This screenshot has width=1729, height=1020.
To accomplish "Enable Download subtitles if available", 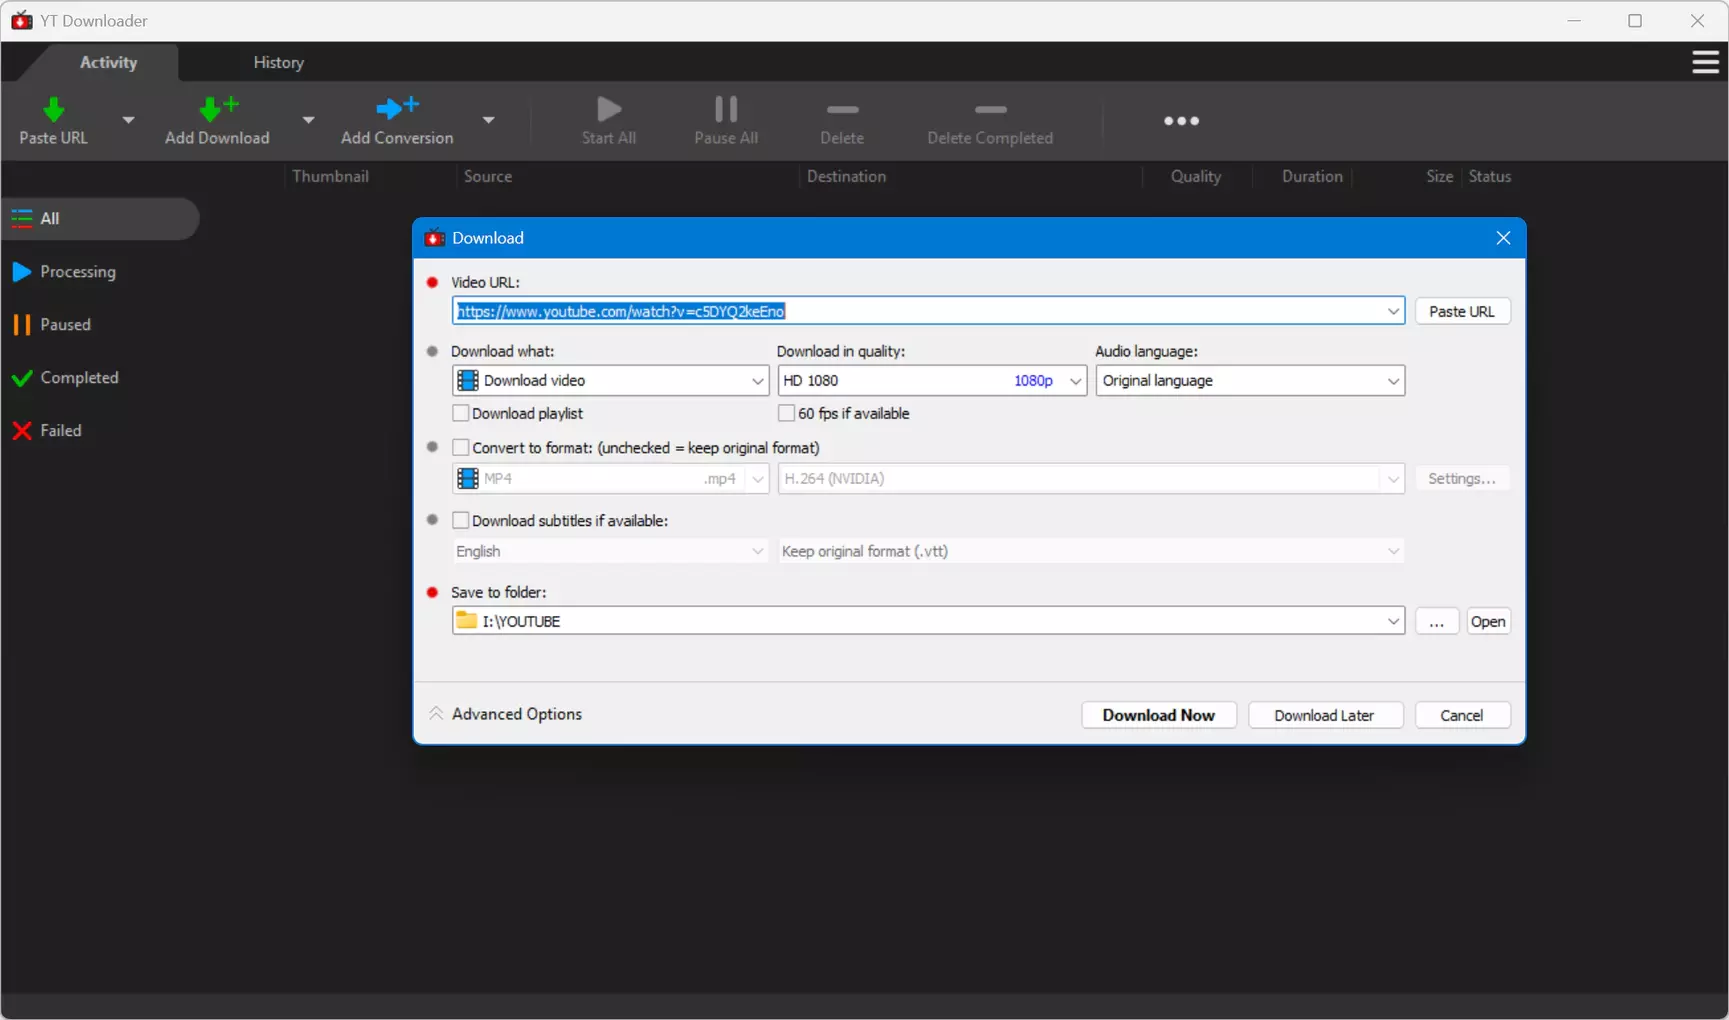I will pos(461,520).
